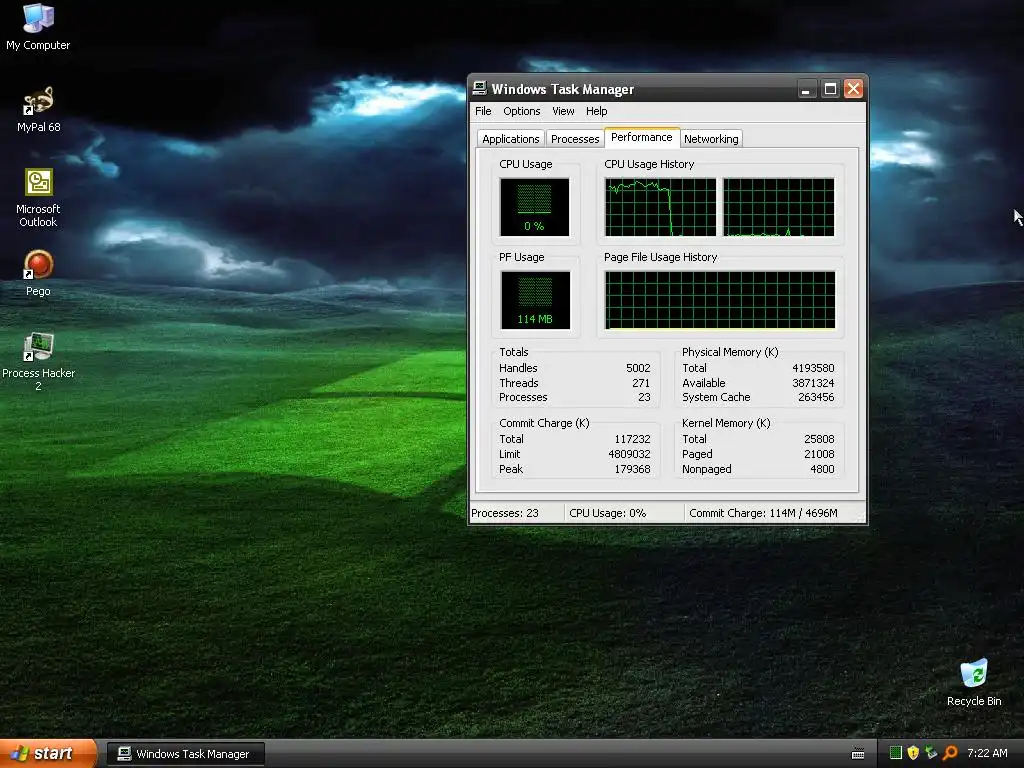Click the Paged kernel memory value 21008

[819, 455]
